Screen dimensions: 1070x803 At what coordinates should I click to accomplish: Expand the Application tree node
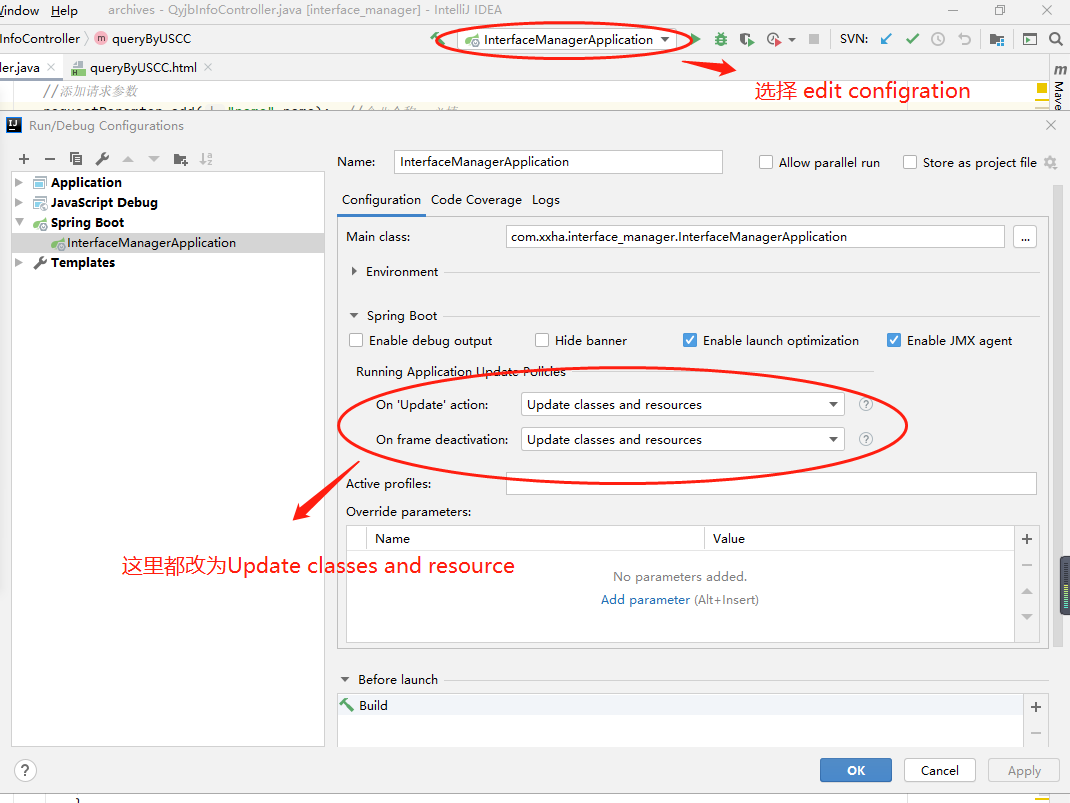pyautogui.click(x=19, y=182)
